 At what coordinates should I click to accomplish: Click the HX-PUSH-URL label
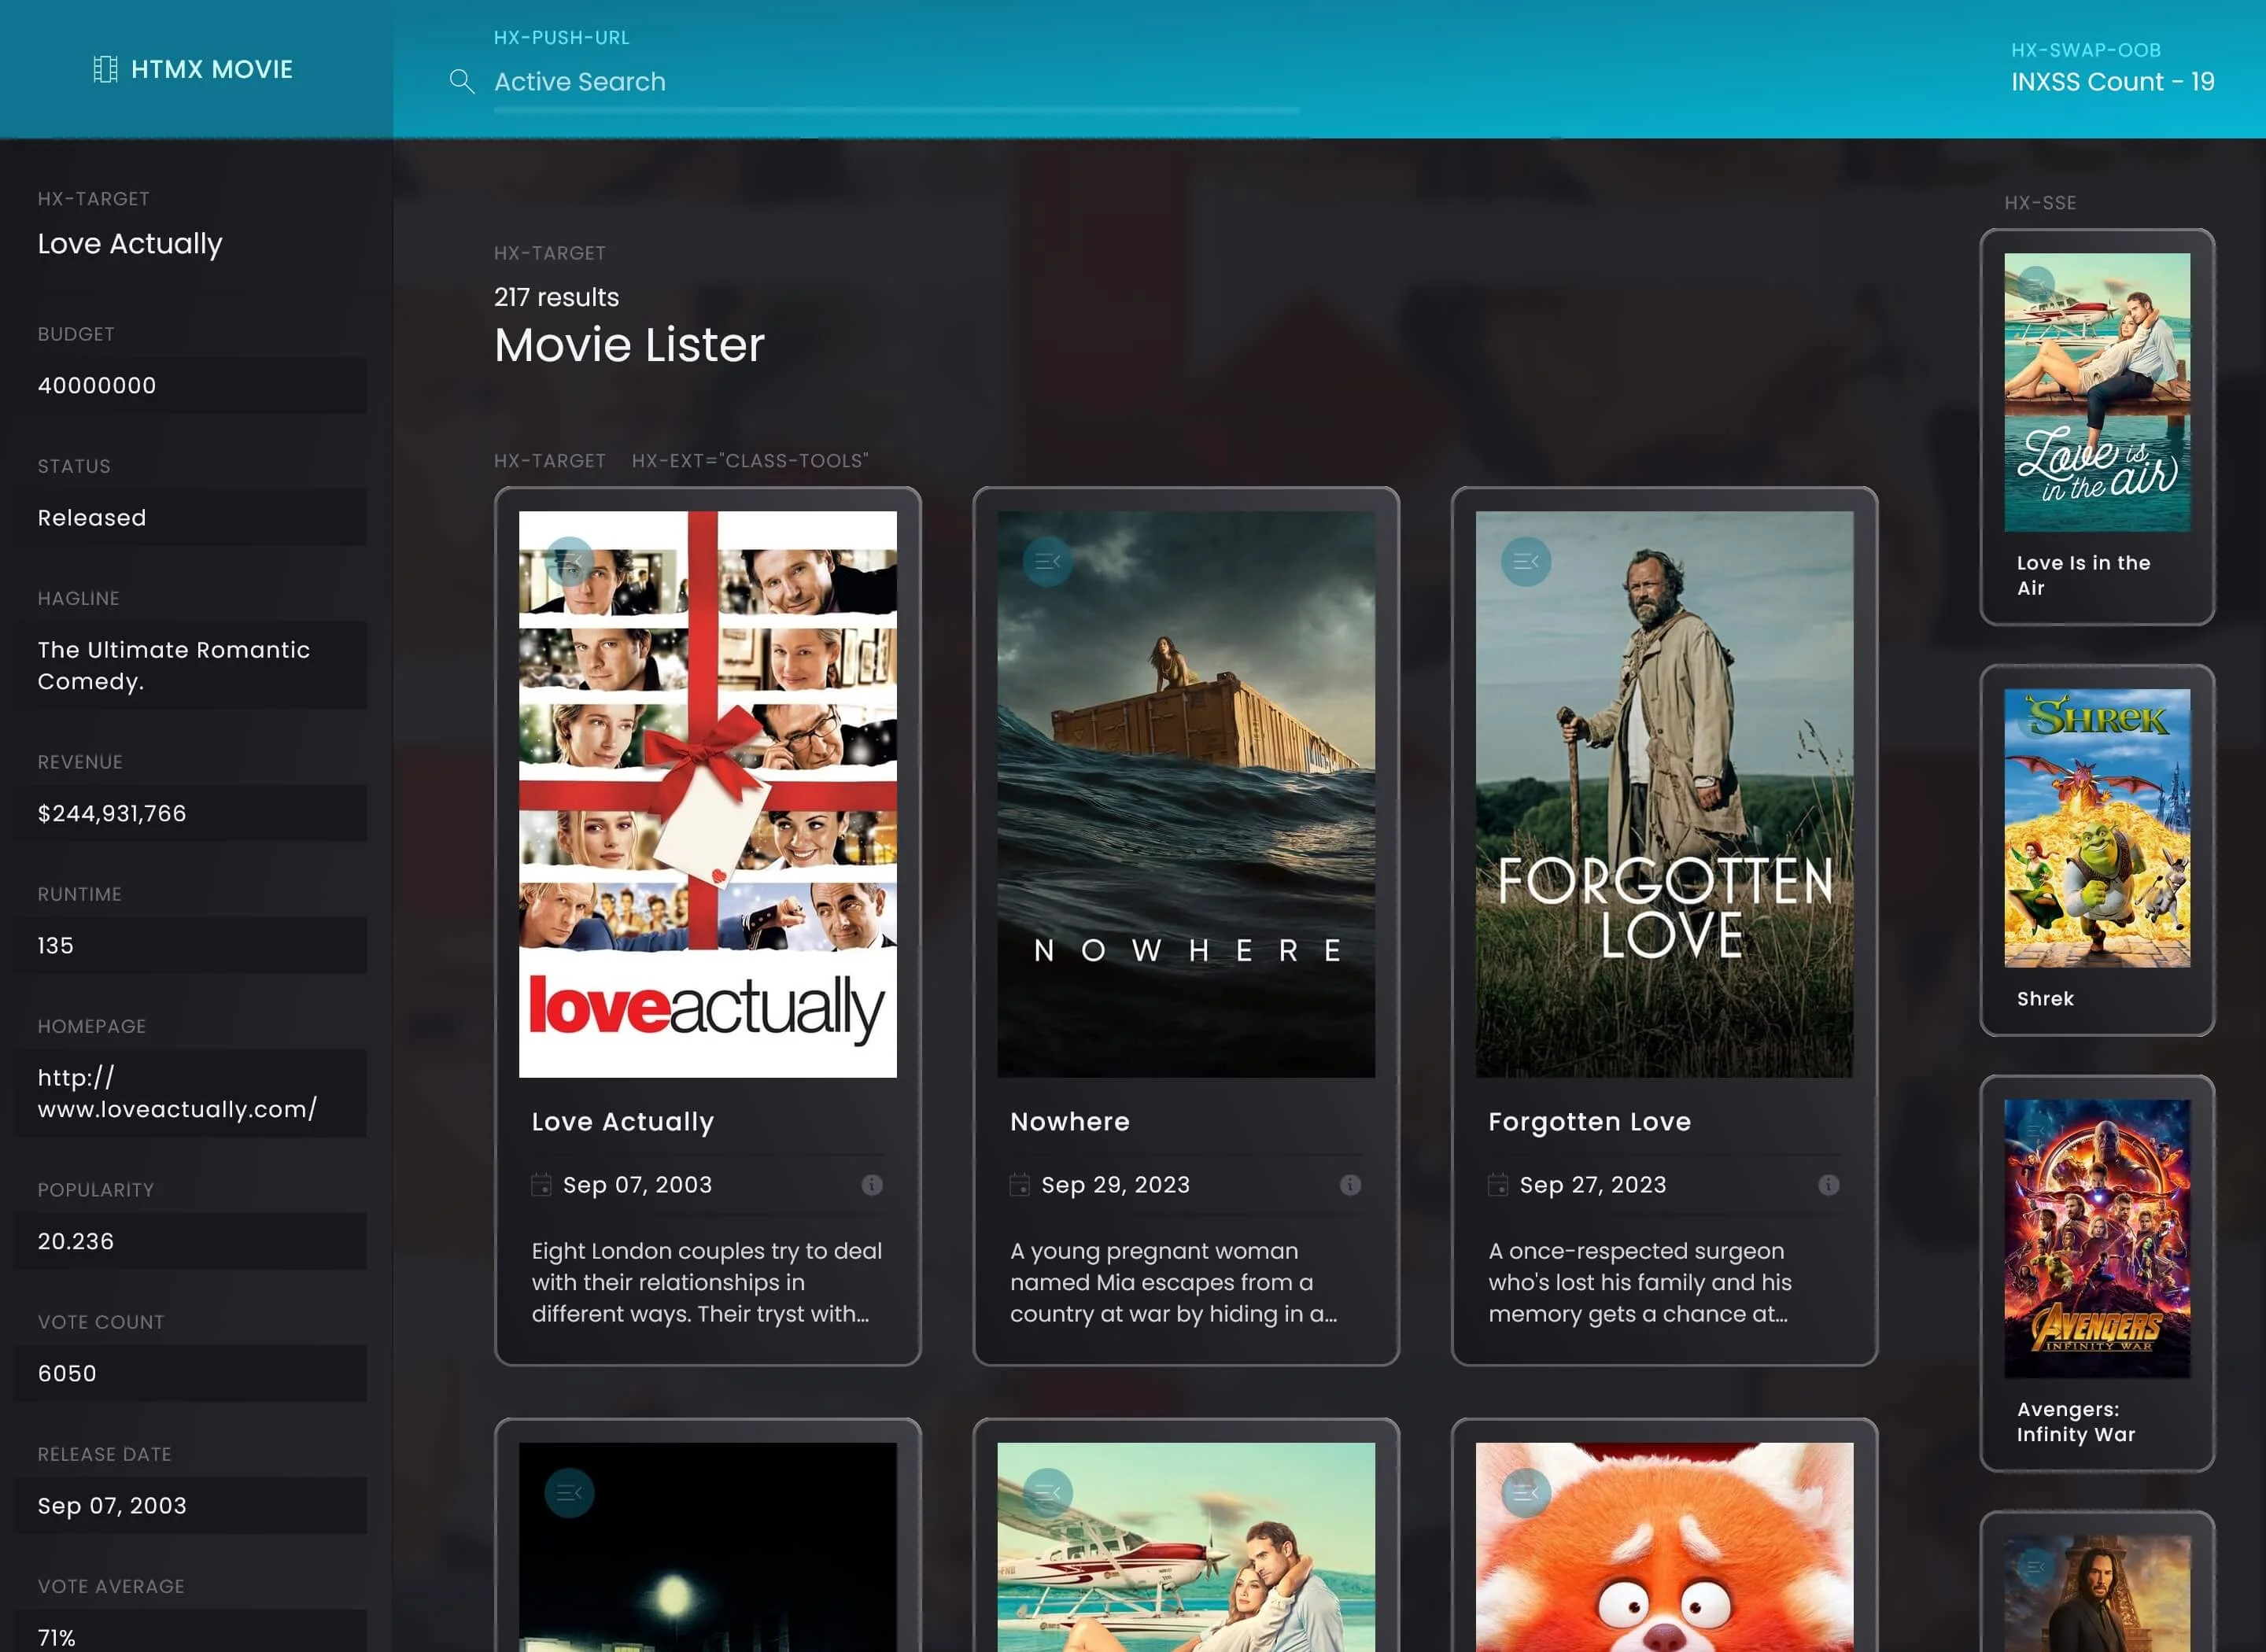[x=562, y=38]
